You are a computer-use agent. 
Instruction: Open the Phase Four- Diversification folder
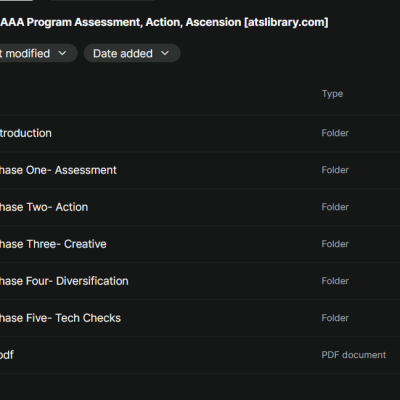[x=200, y=281]
